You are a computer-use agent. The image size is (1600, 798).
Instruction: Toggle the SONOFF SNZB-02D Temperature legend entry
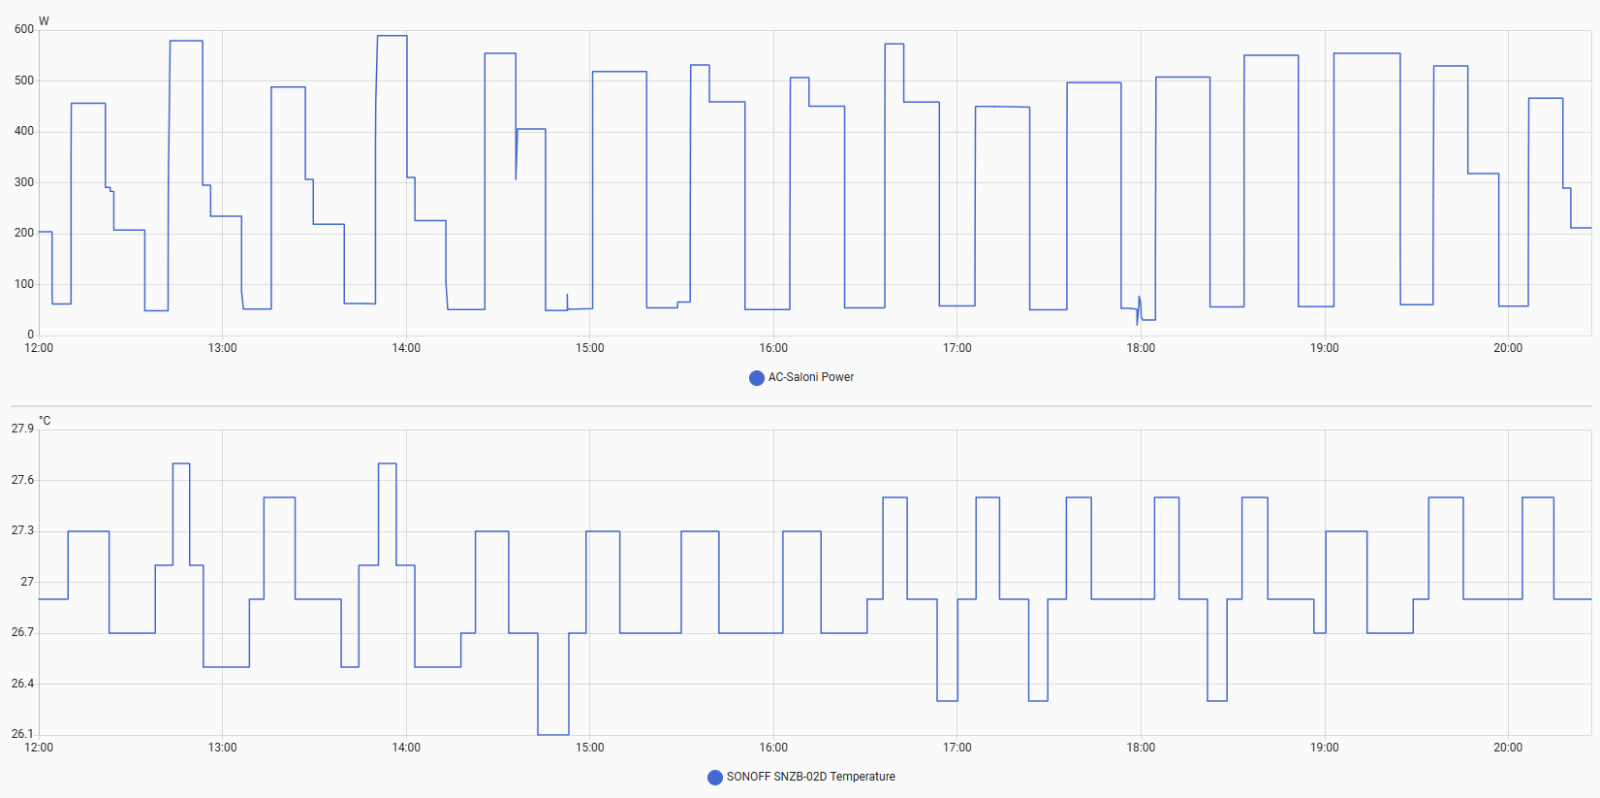801,777
